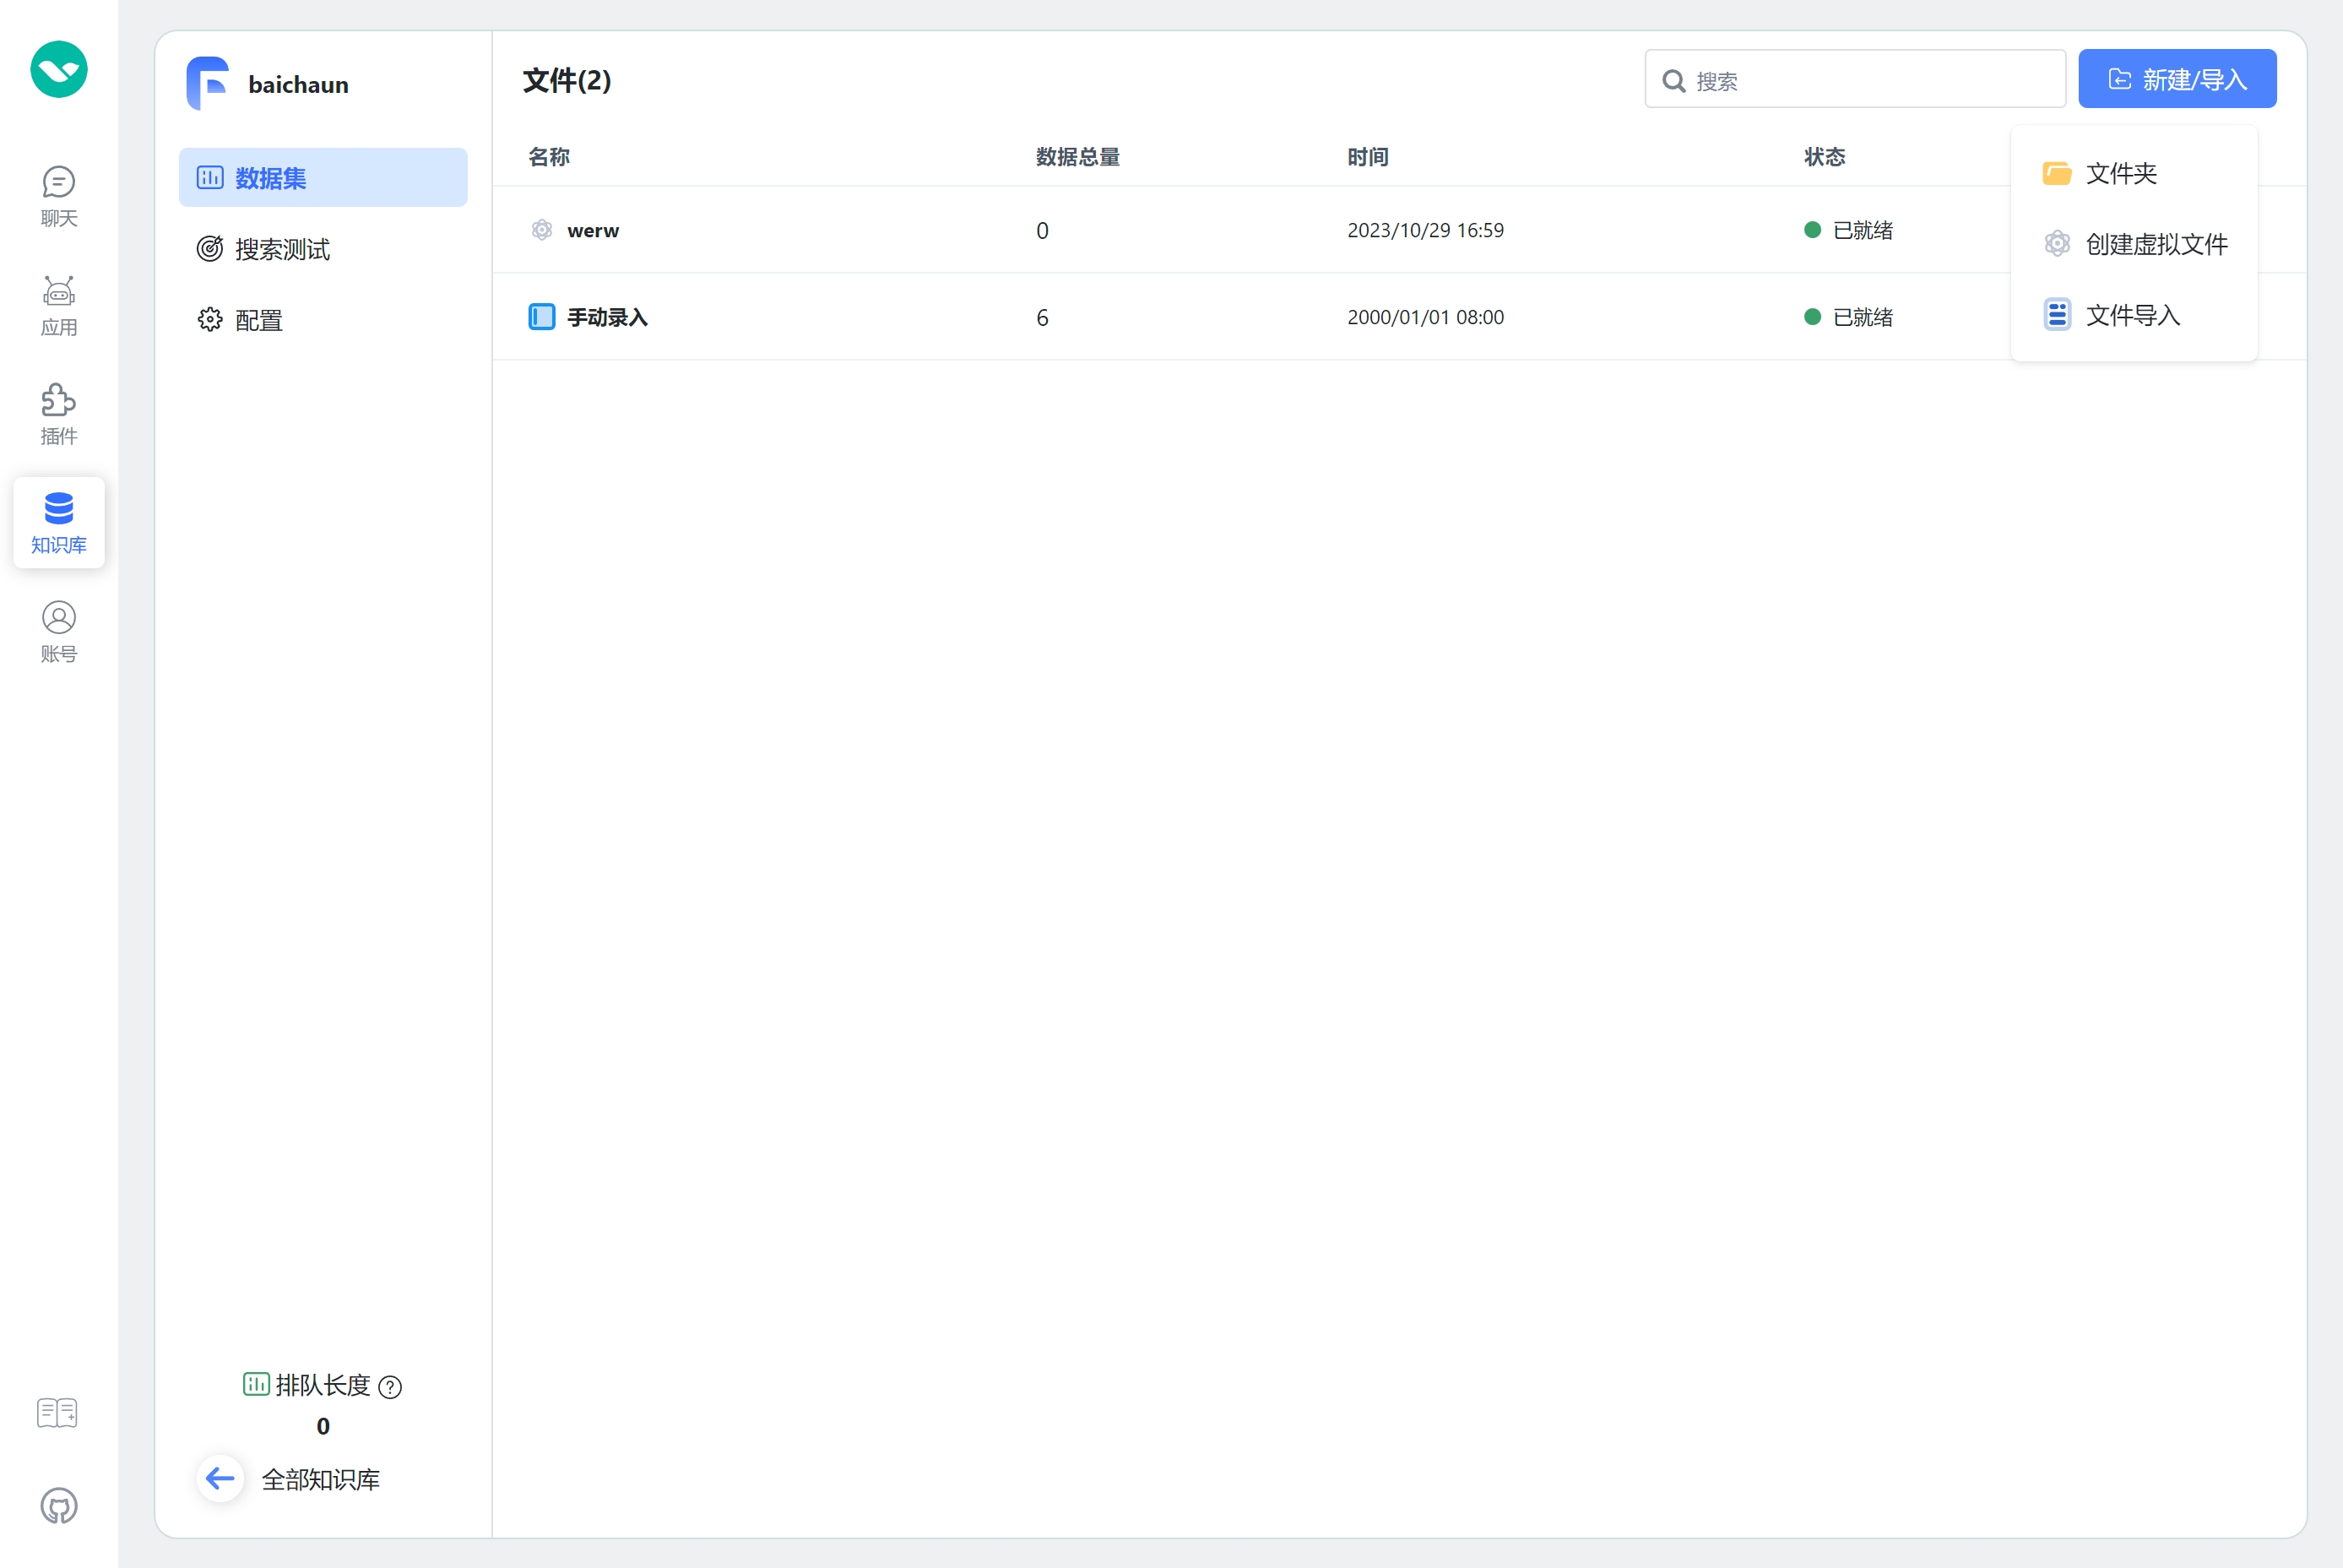Select the Knowledge Base (知识库) database icon
Viewport: 2343px width, 1568px height.
pos(58,522)
